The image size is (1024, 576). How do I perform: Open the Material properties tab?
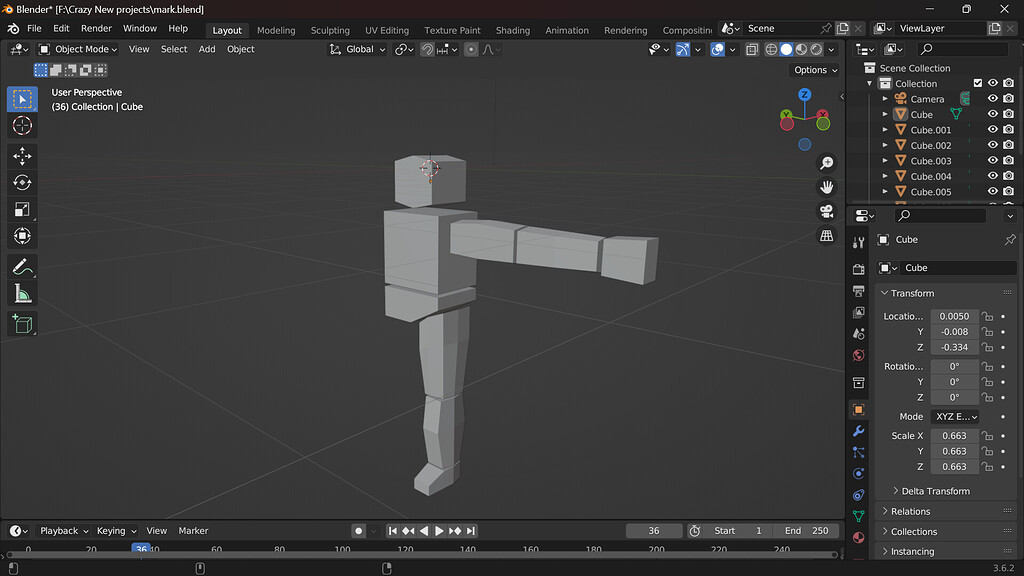tap(859, 537)
